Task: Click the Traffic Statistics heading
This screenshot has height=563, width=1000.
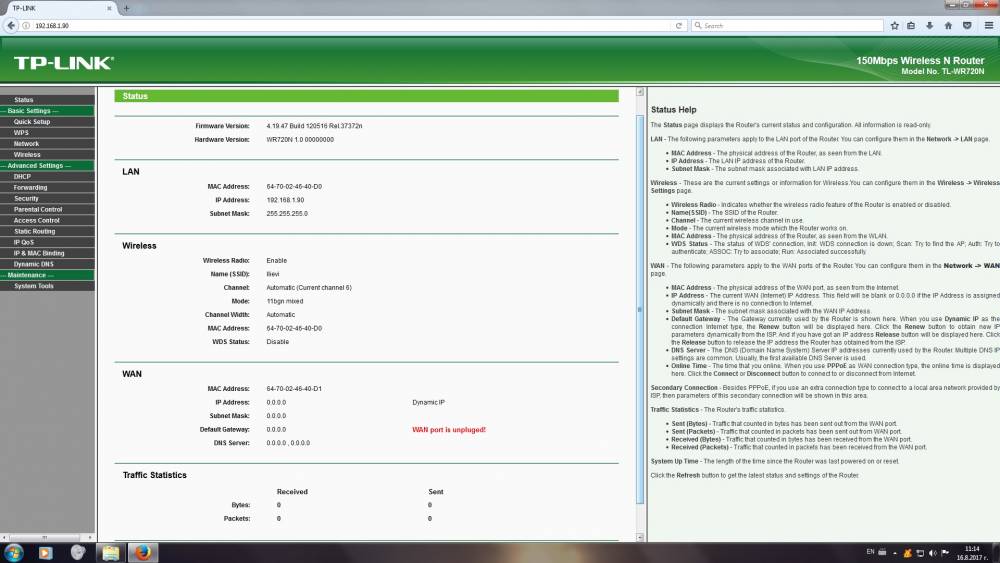Action: pos(154,475)
